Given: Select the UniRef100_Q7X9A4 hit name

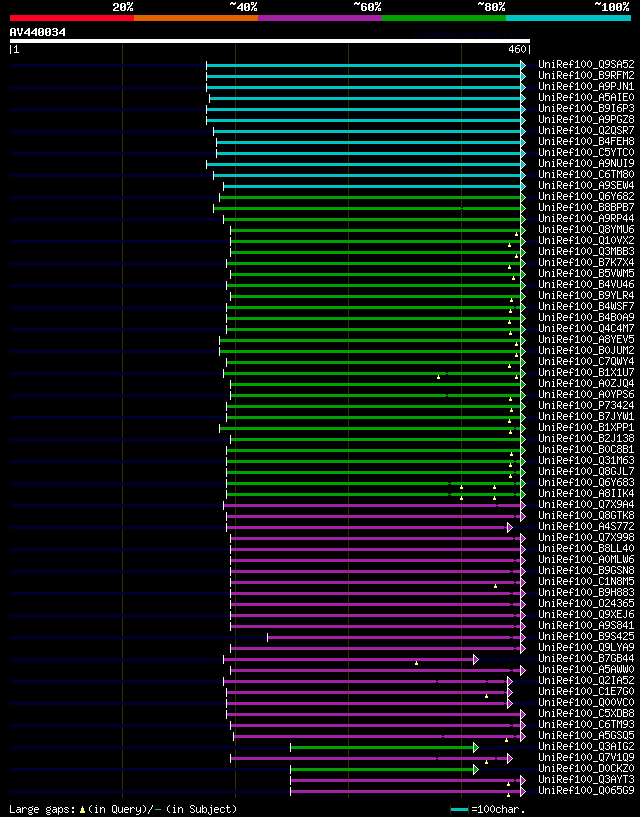Looking at the screenshot, I should [x=586, y=504].
